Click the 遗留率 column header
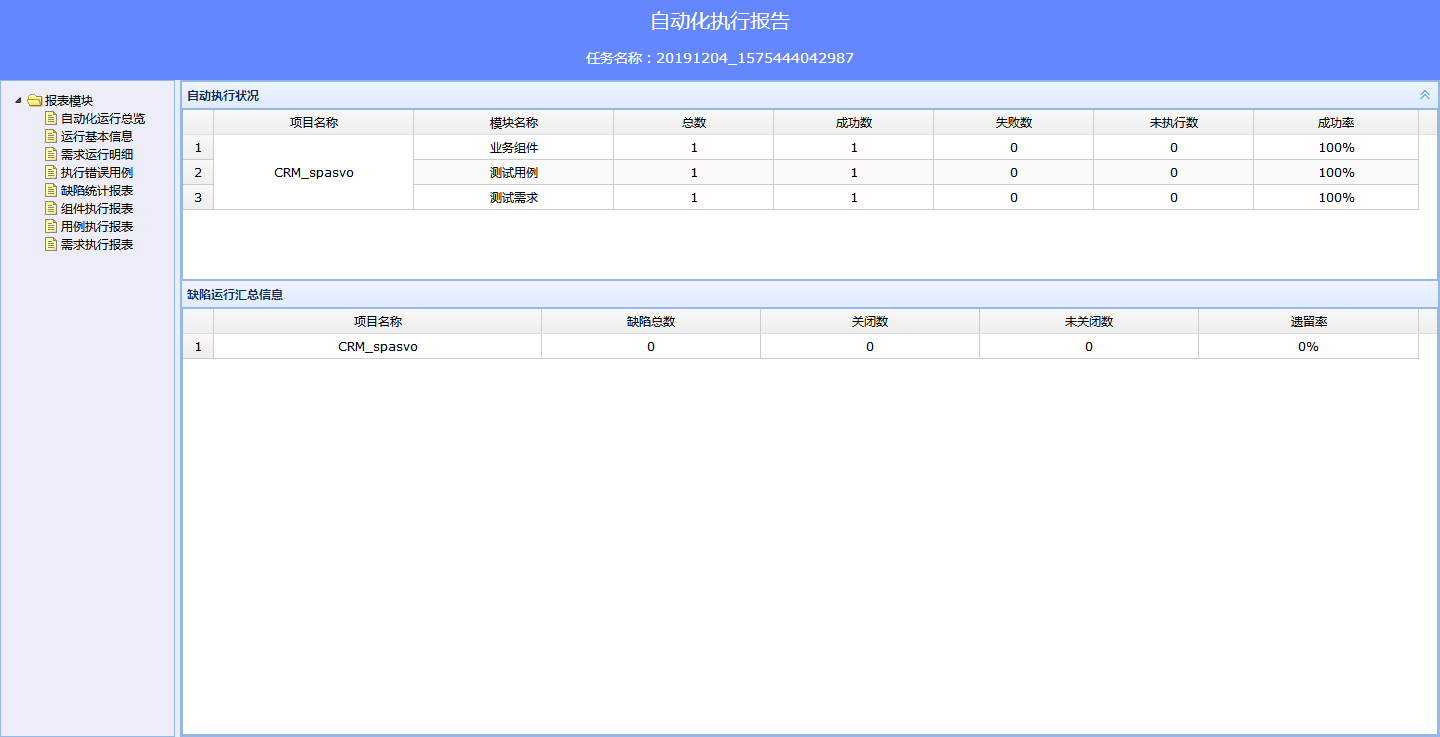 [x=1308, y=321]
